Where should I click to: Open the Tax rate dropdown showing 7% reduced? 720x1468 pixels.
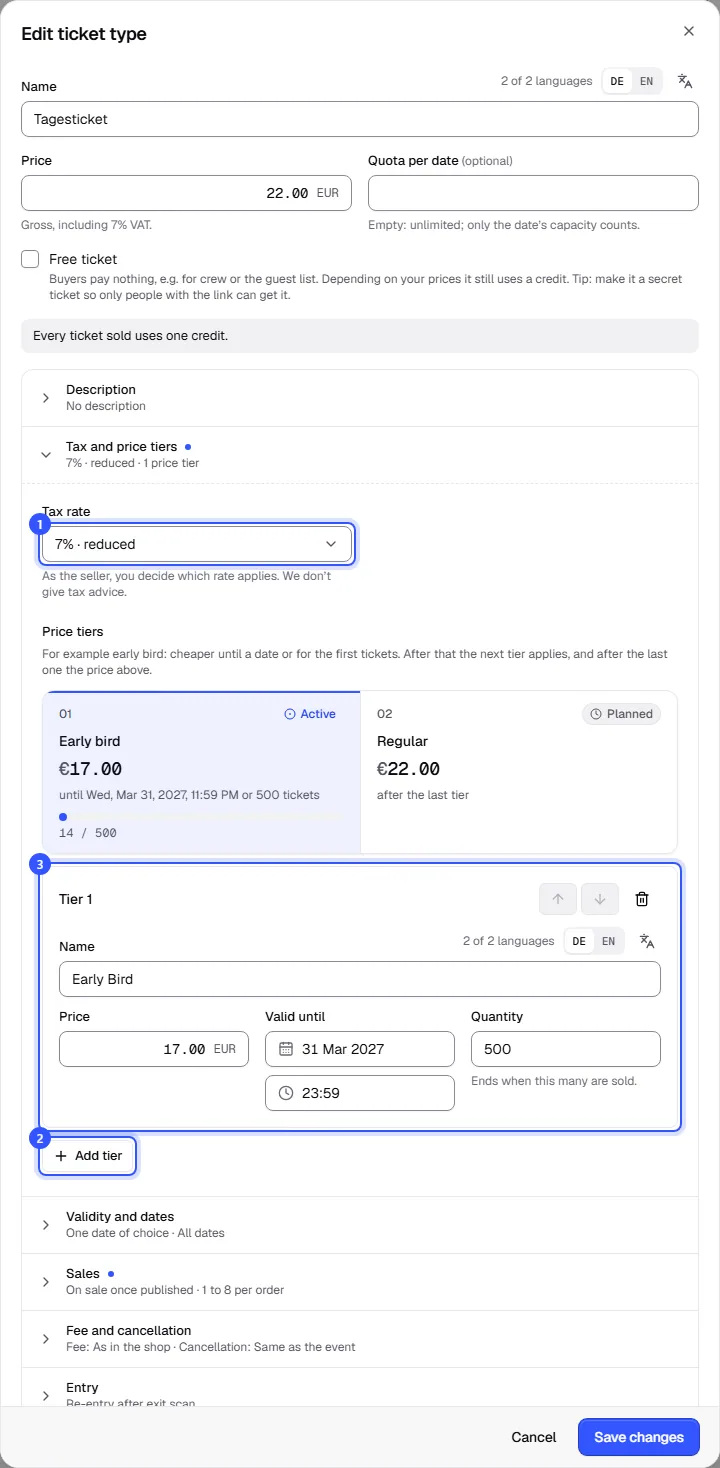[x=196, y=544]
